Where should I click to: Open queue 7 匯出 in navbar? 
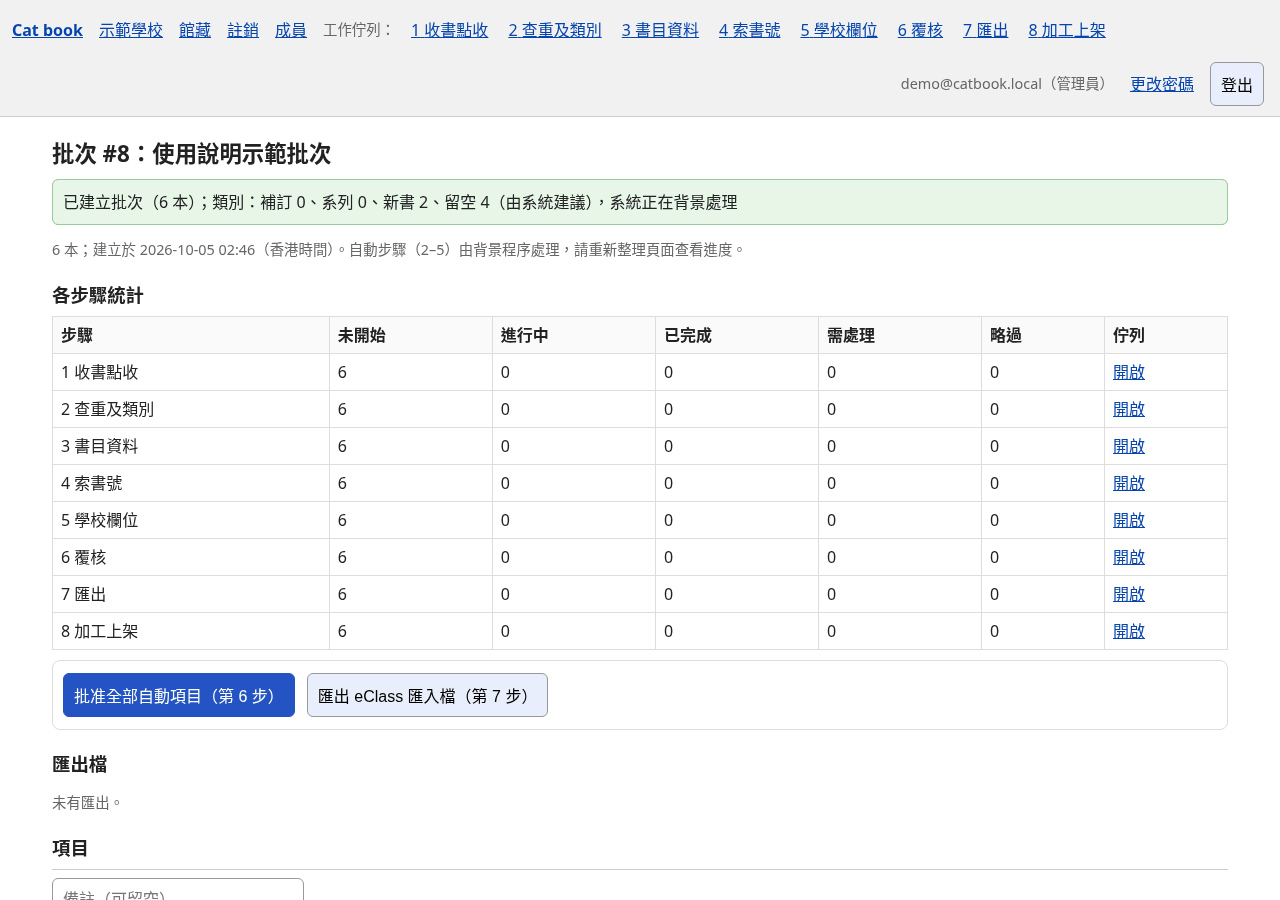click(x=986, y=30)
